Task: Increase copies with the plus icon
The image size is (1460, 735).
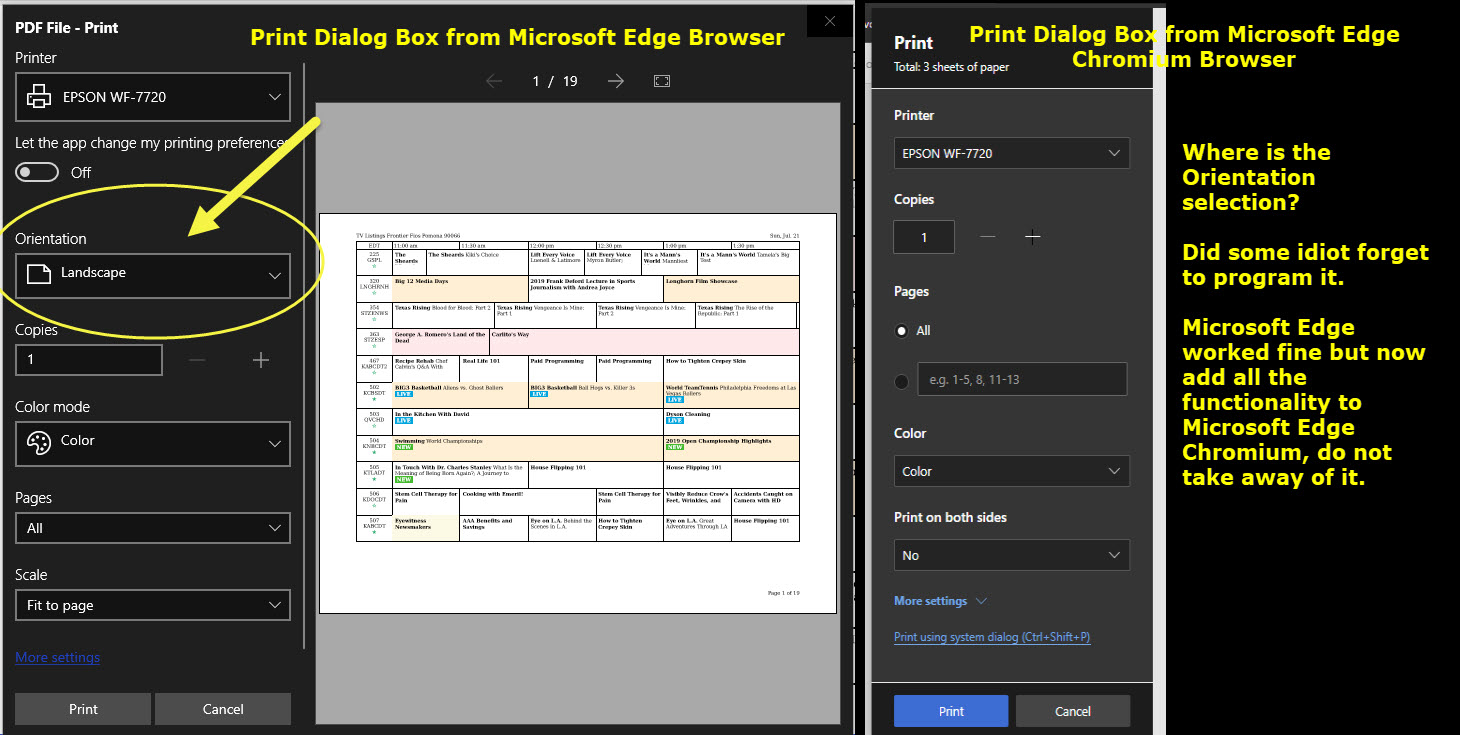Action: [260, 360]
